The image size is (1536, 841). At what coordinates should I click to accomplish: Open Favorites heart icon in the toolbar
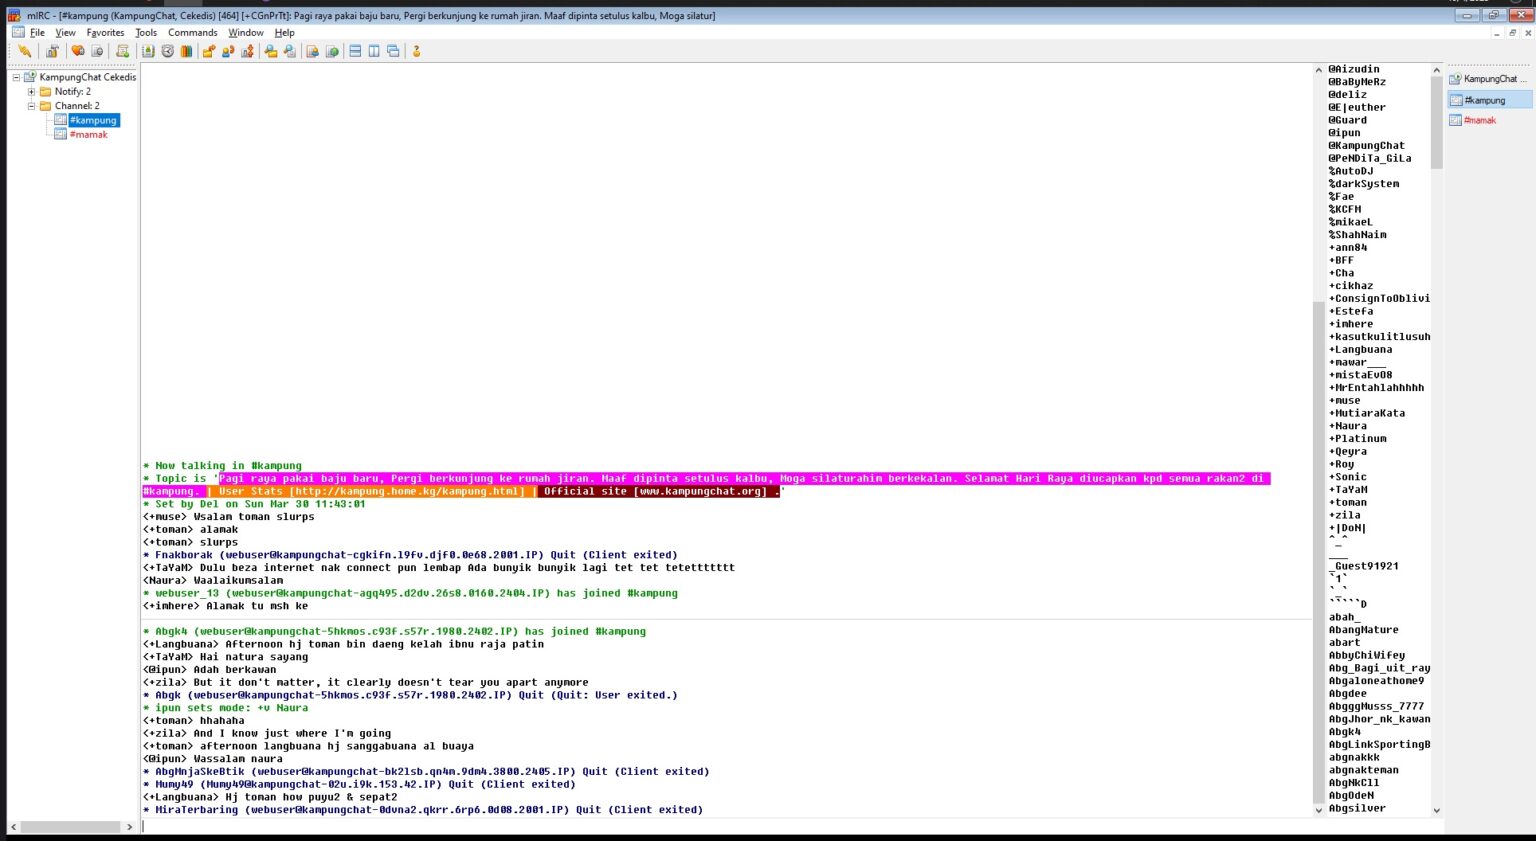[x=77, y=51]
